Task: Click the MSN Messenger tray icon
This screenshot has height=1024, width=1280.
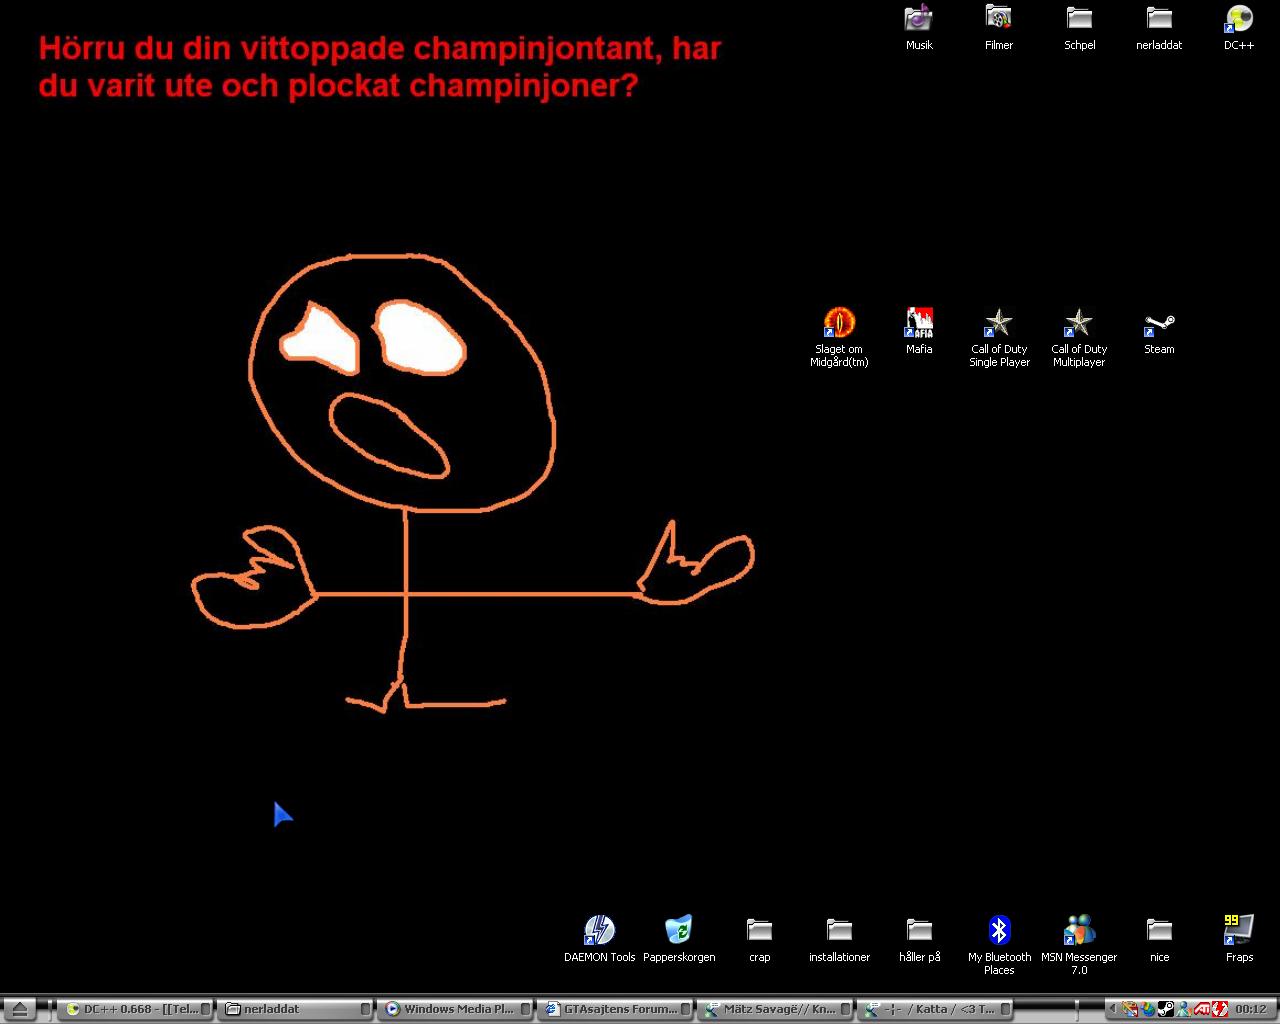Action: 1184,1009
